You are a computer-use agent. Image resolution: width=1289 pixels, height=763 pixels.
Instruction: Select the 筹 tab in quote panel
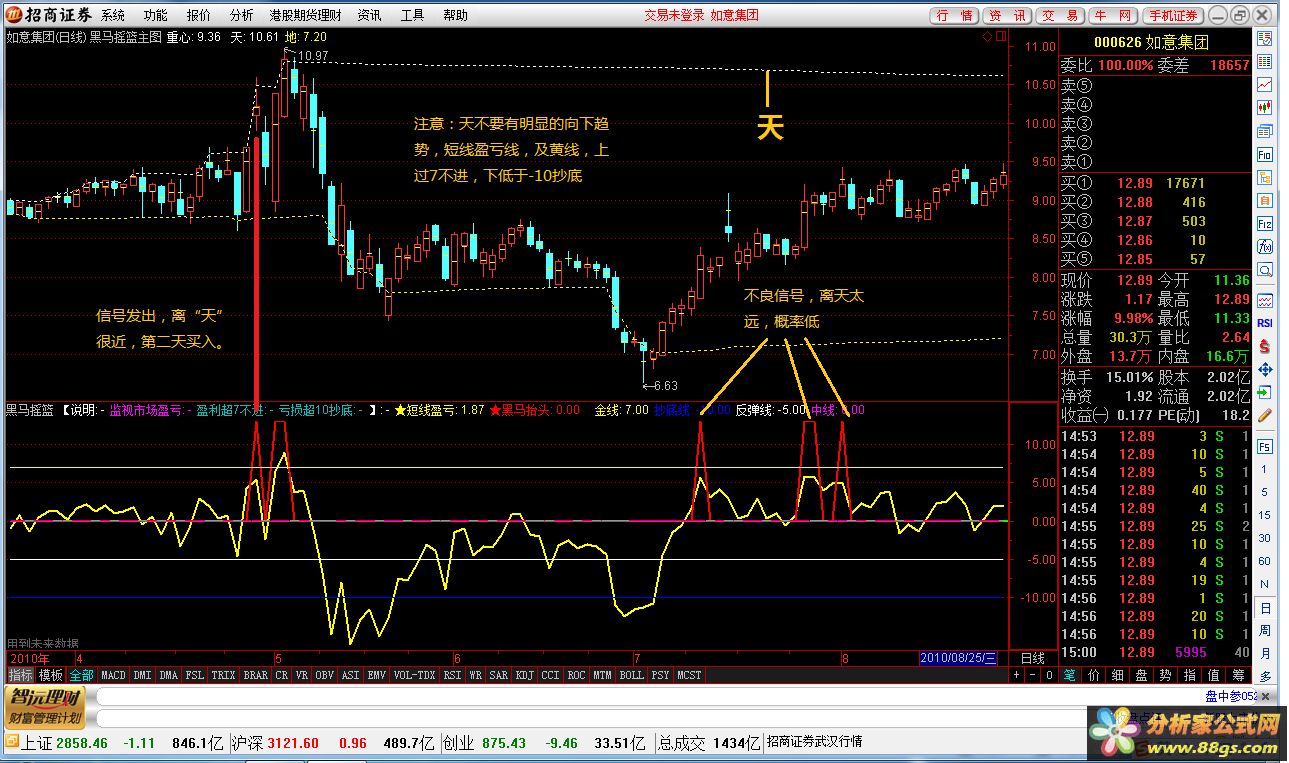coord(1238,675)
